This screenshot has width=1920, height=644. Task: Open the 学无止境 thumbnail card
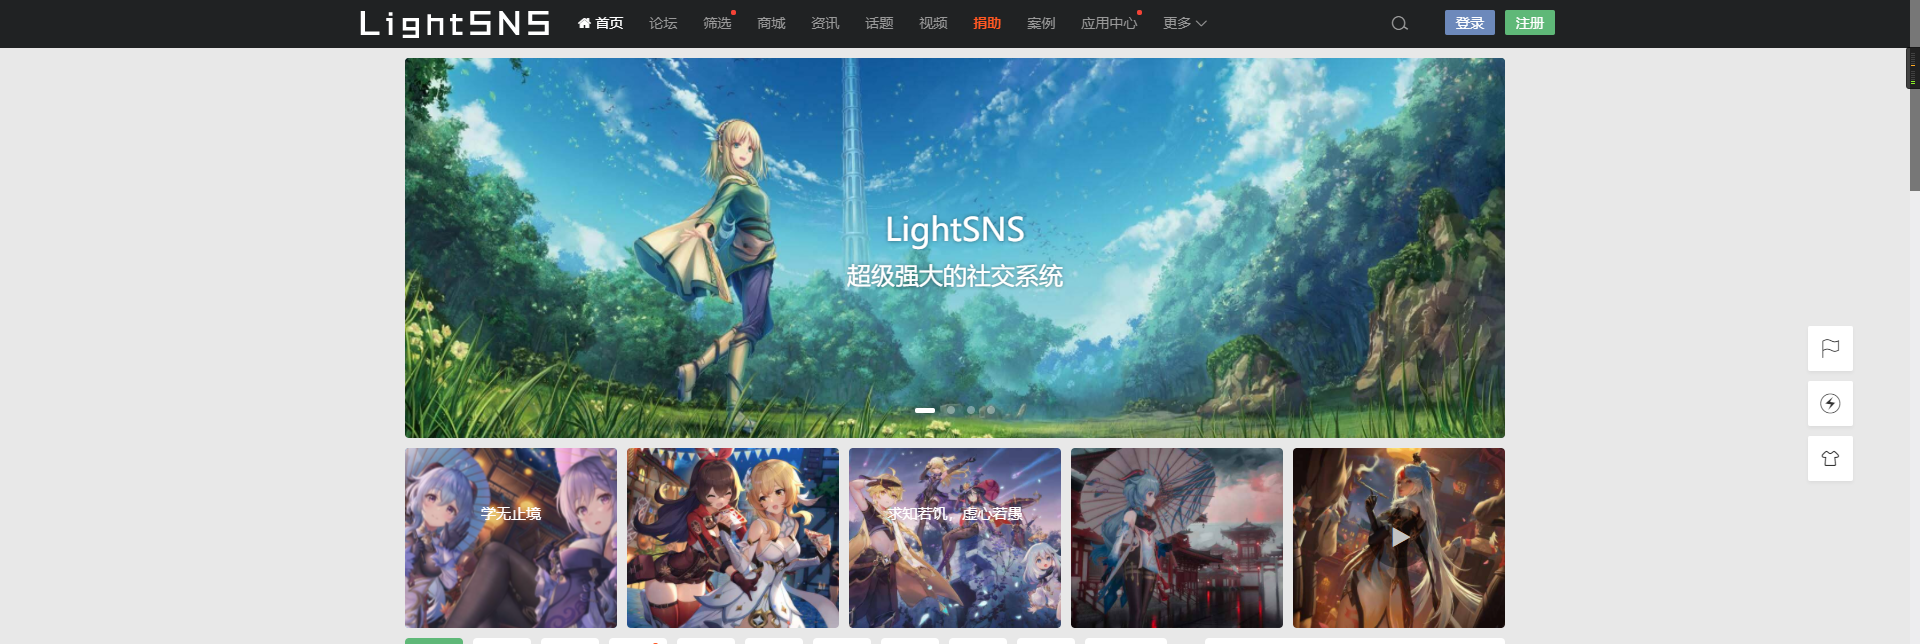point(511,538)
